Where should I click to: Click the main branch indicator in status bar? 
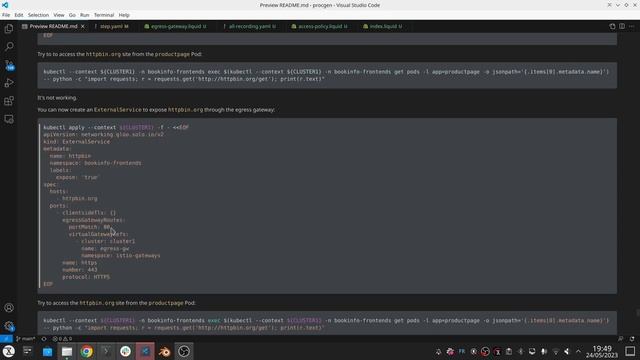pos(26,339)
